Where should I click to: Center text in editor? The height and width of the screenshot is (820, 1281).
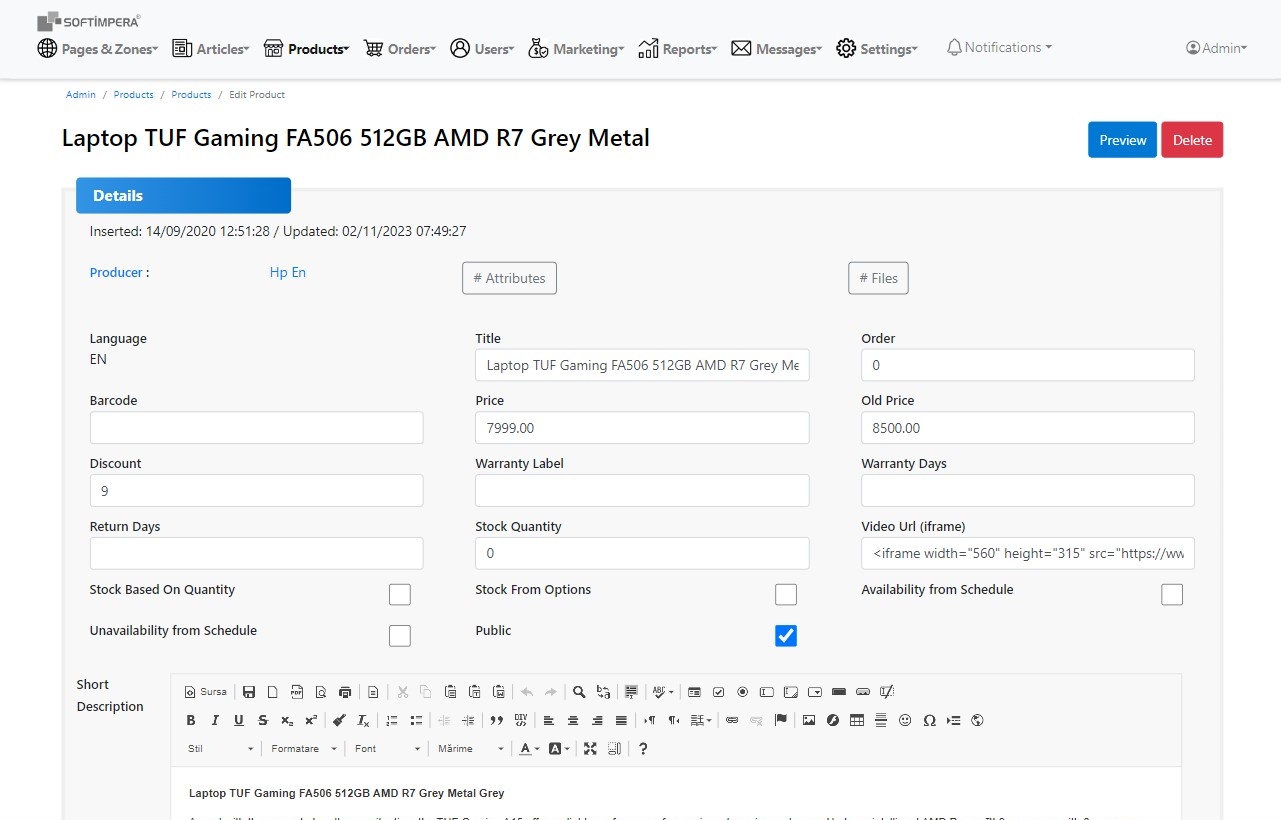pyautogui.click(x=573, y=720)
